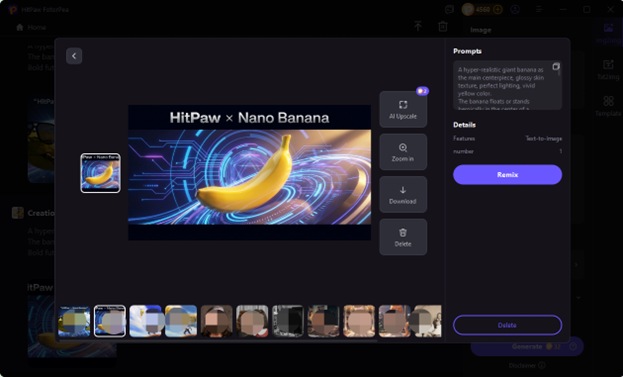This screenshot has height=377, width=623.
Task: Click the Details heading
Action: click(x=464, y=125)
